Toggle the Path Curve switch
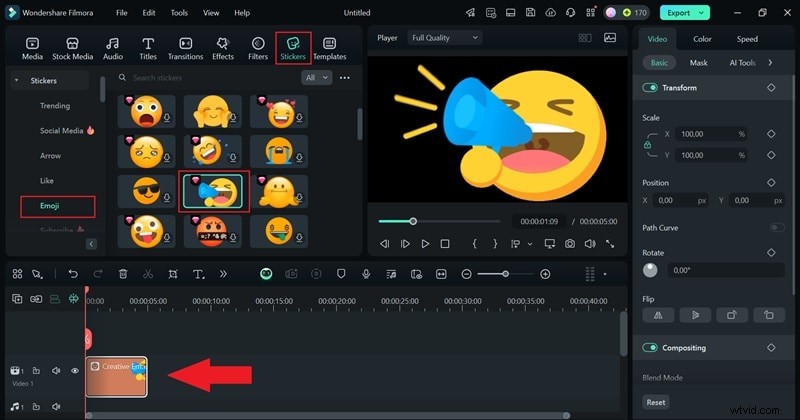This screenshot has width=800, height=420. pyautogui.click(x=777, y=228)
